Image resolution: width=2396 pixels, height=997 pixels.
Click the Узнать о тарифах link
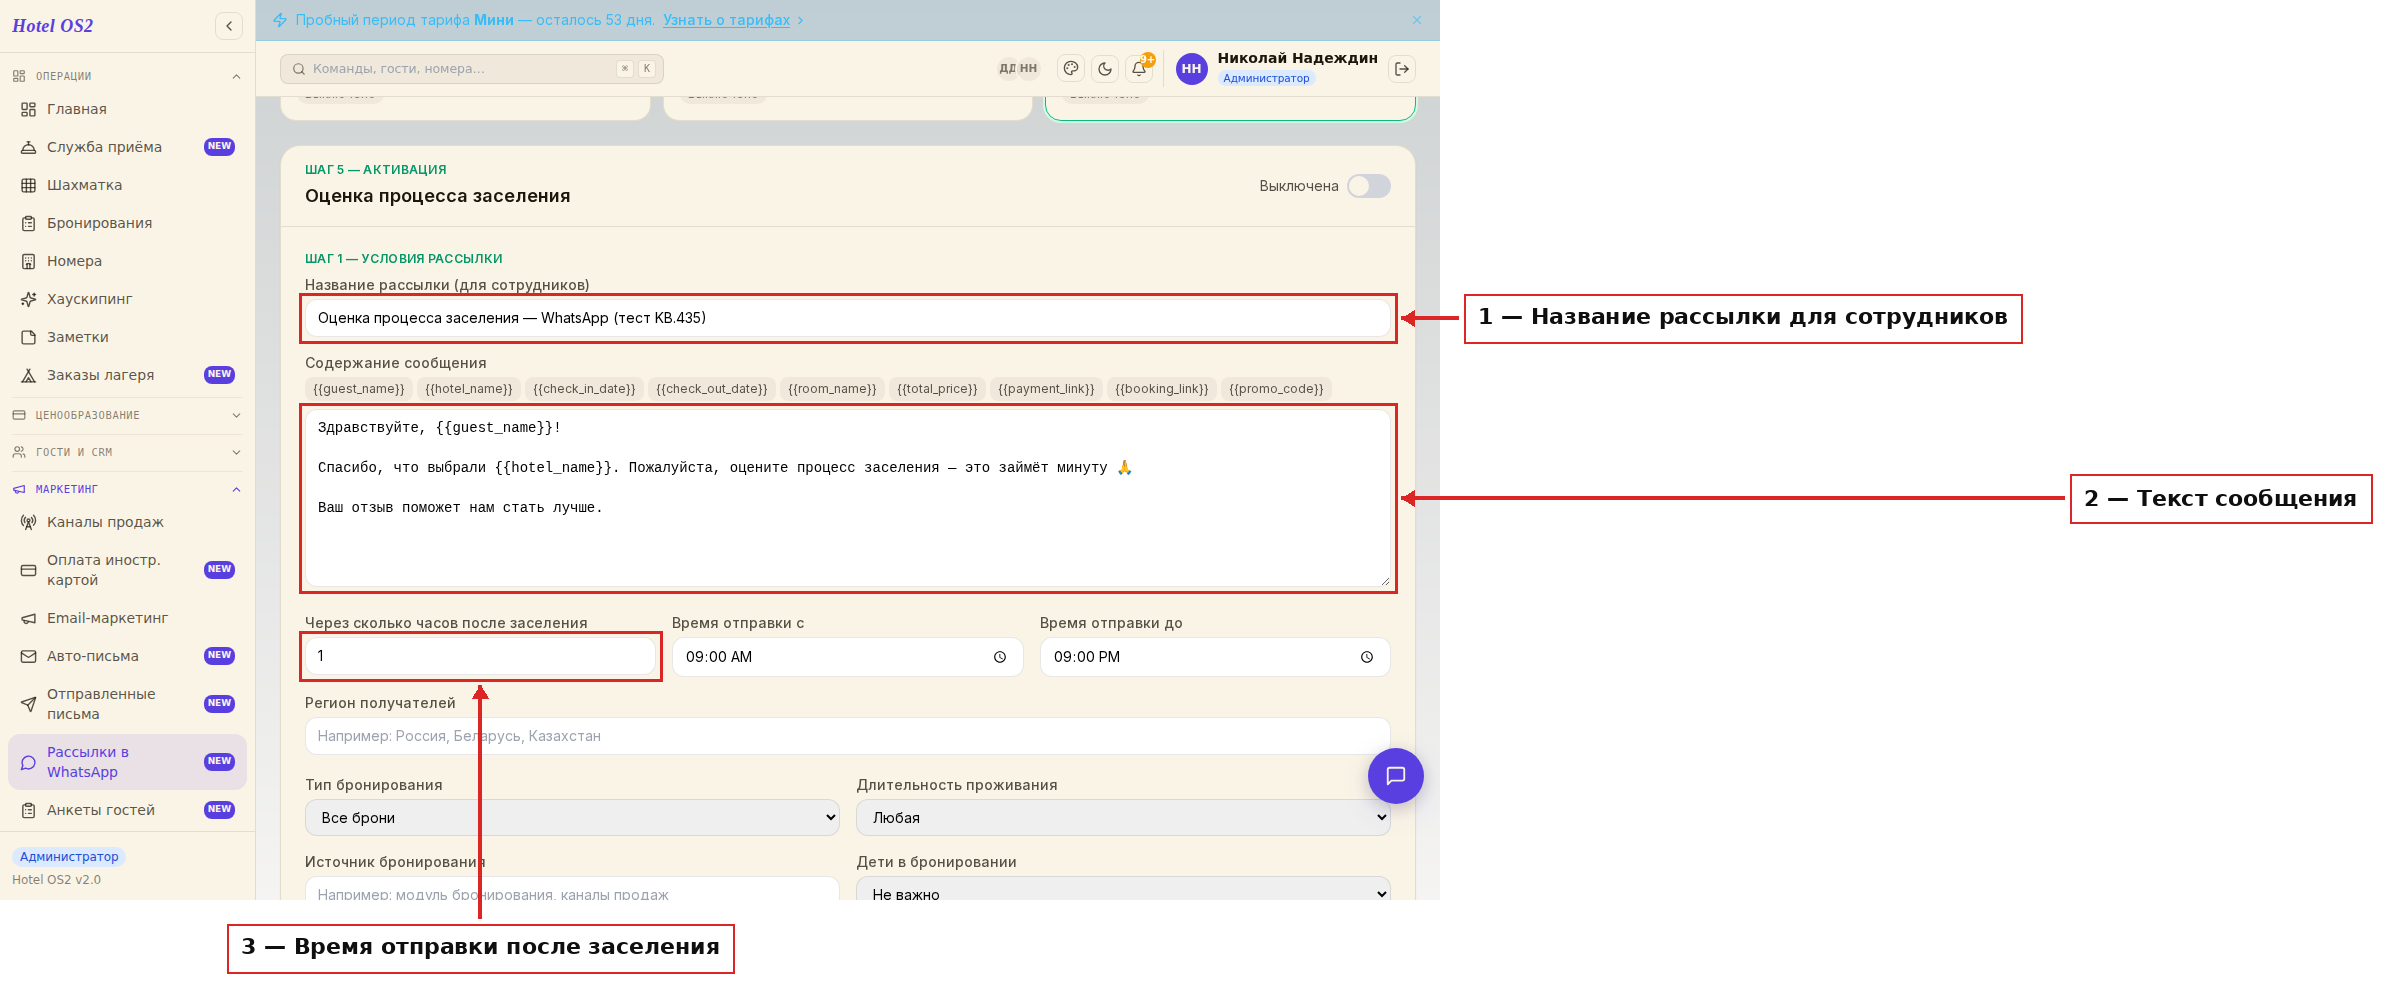point(726,20)
